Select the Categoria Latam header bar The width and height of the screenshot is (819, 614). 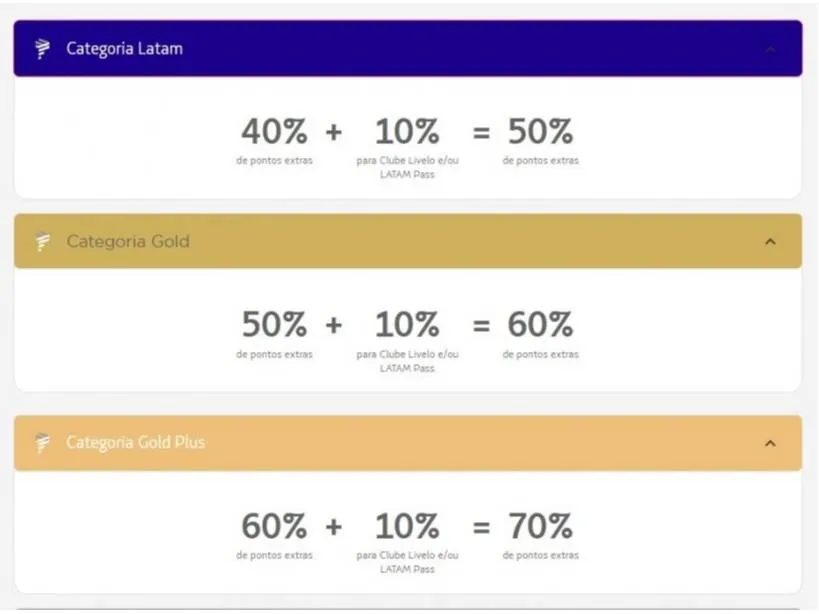(x=400, y=47)
